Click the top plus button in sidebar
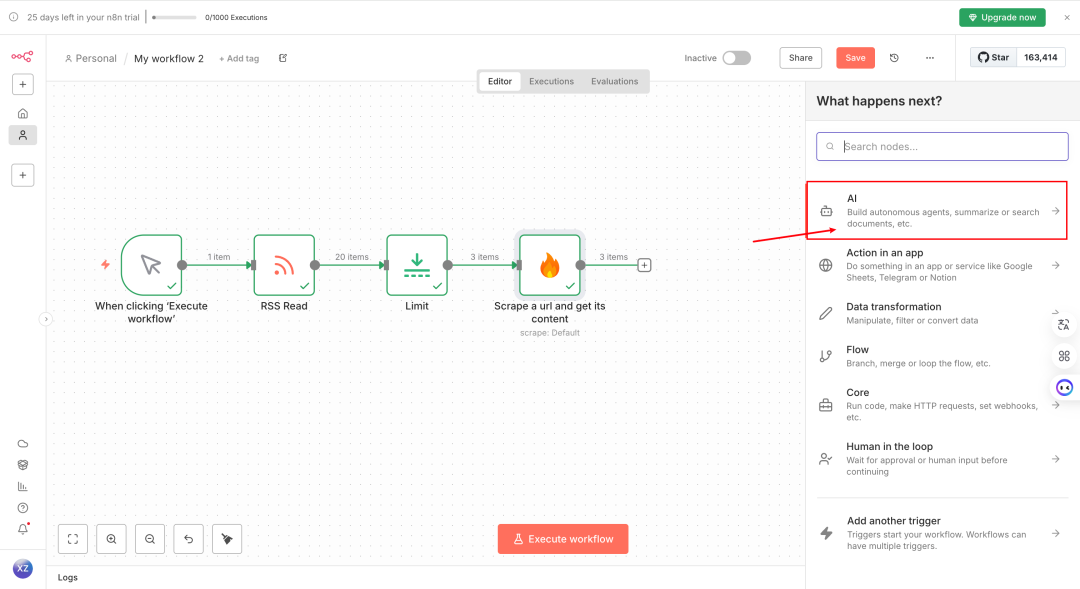This screenshot has width=1080, height=589. pos(23,84)
